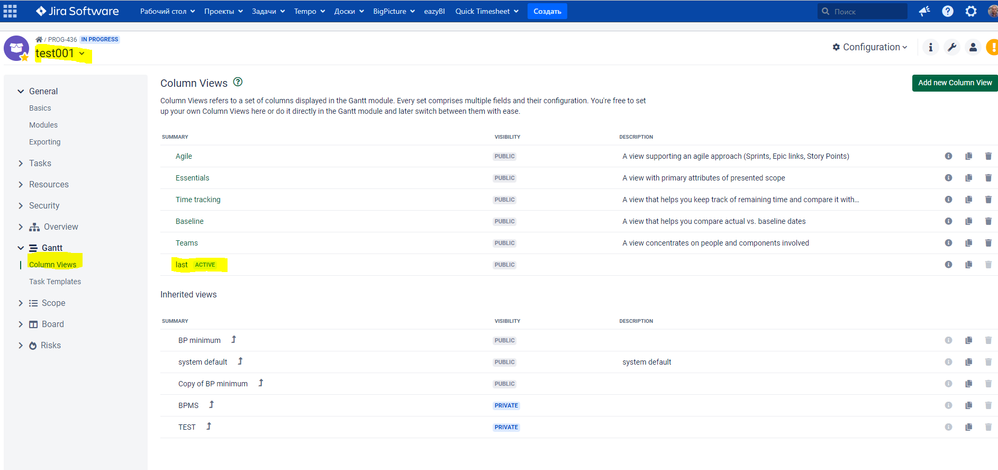This screenshot has width=998, height=470.
Task: Copy the inherited system default view
Action: click(969, 362)
